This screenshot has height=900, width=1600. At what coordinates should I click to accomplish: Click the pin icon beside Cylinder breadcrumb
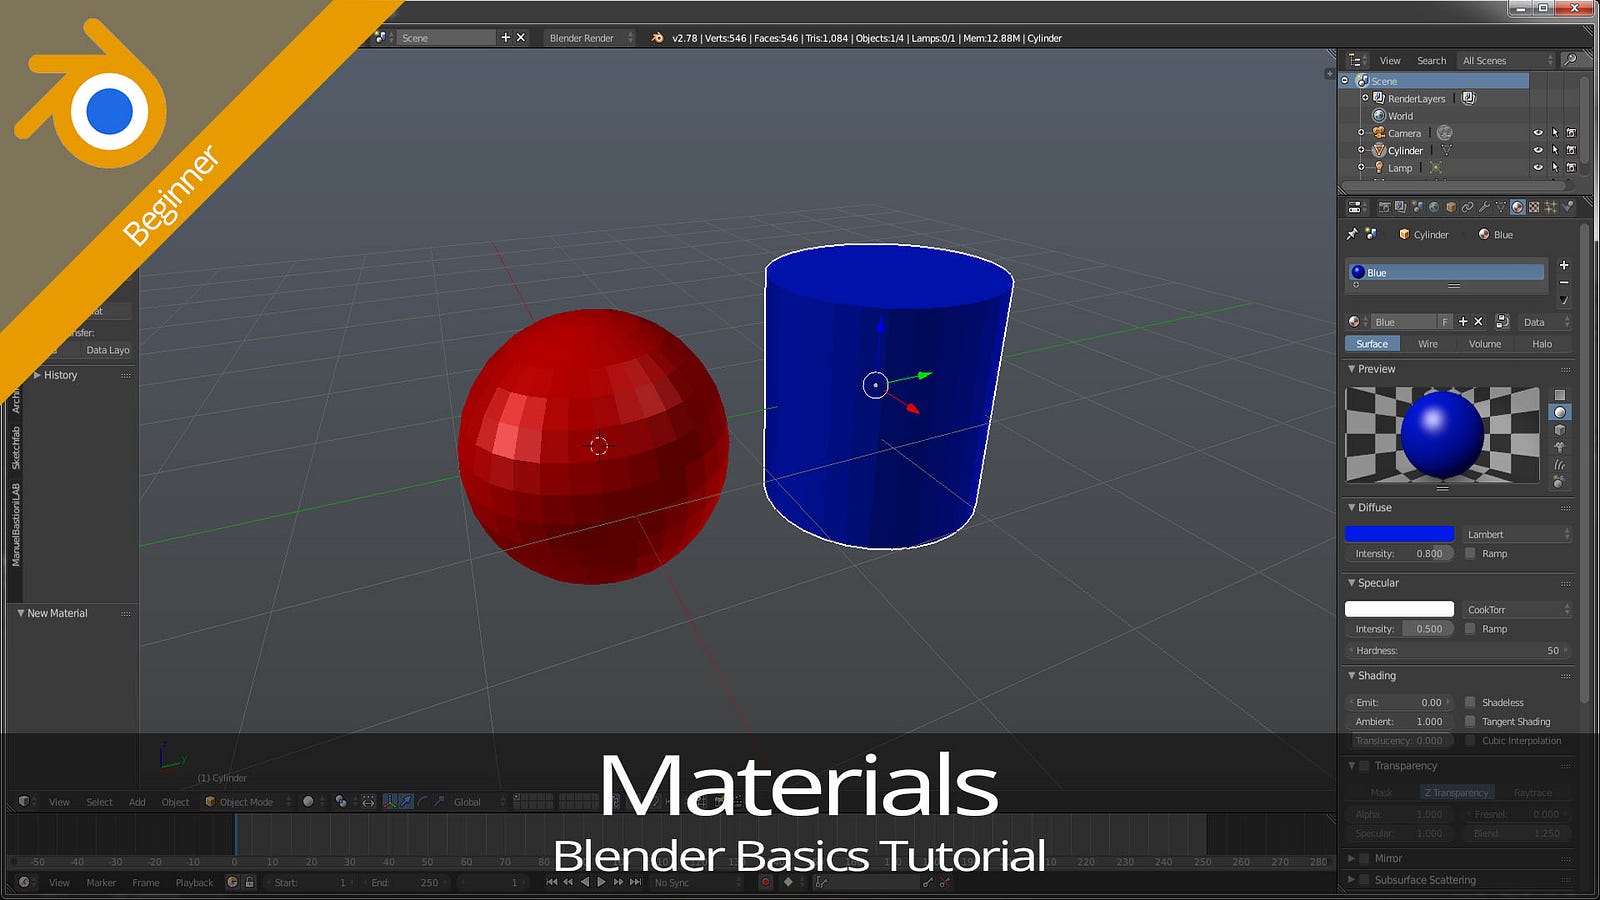click(x=1352, y=233)
